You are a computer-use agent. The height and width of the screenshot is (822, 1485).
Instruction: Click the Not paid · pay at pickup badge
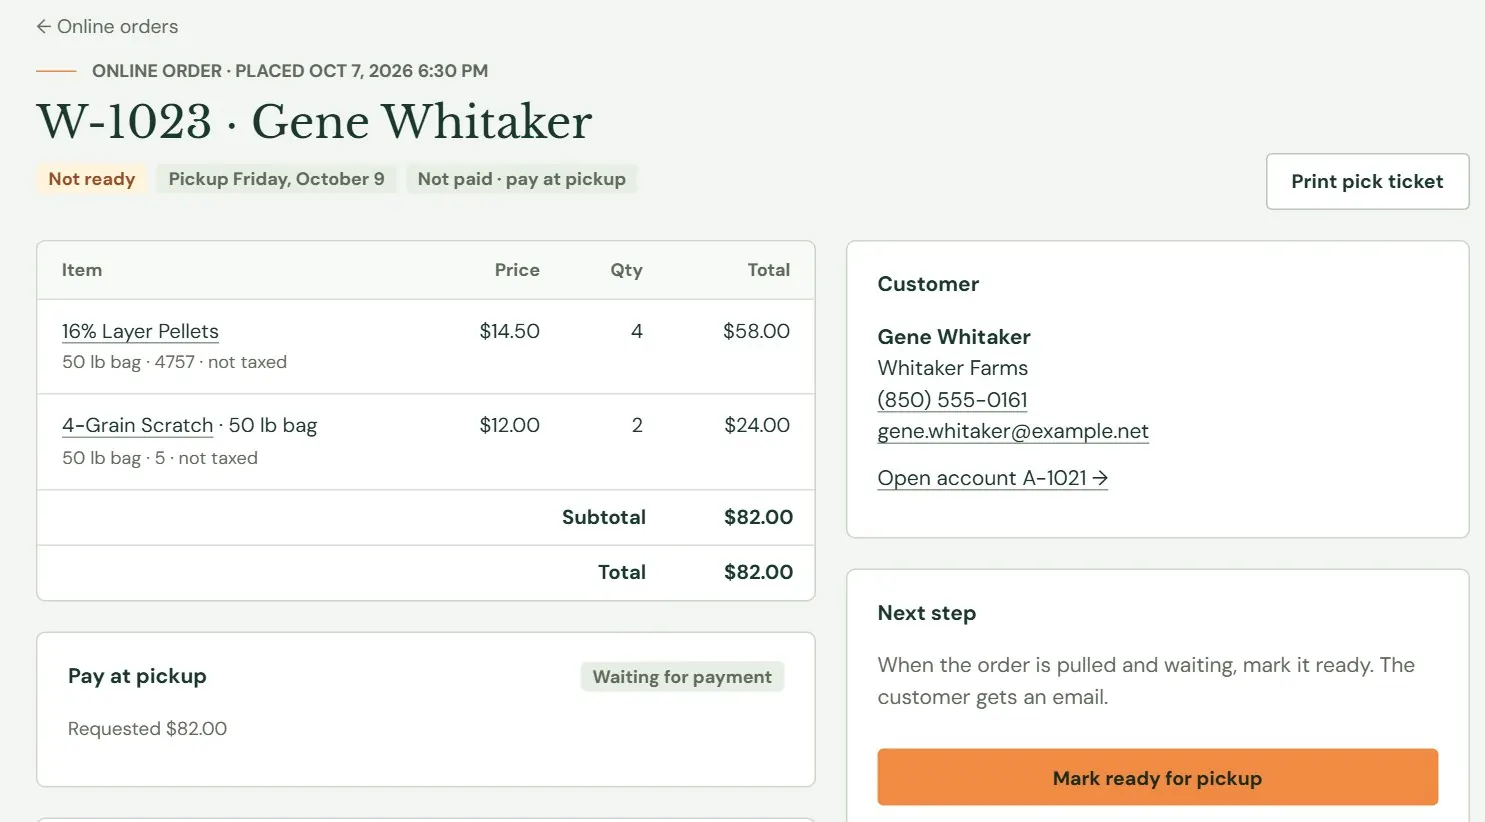point(522,179)
